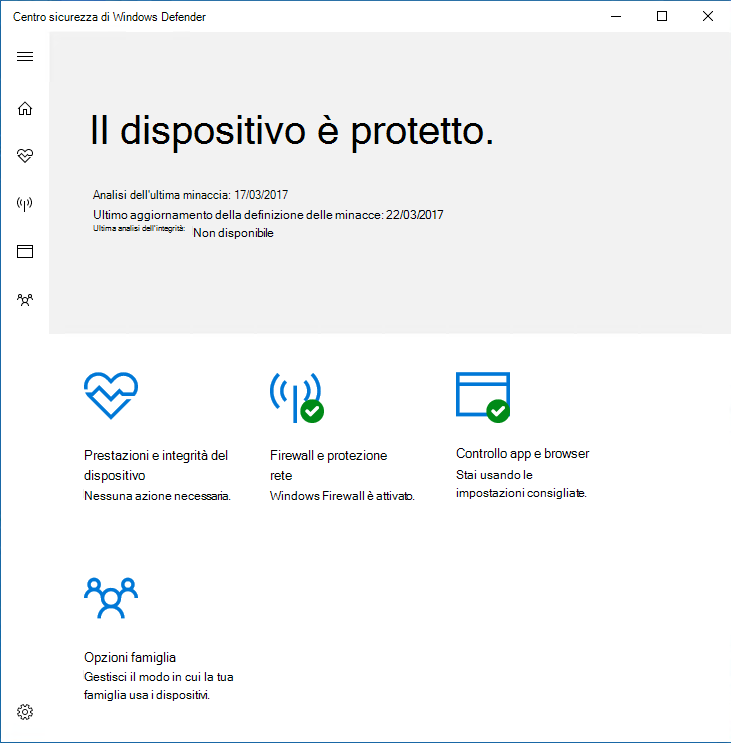Click 'Gestisci il modo in cui la tua famiglia' text
The height and width of the screenshot is (743, 731).
(159, 686)
